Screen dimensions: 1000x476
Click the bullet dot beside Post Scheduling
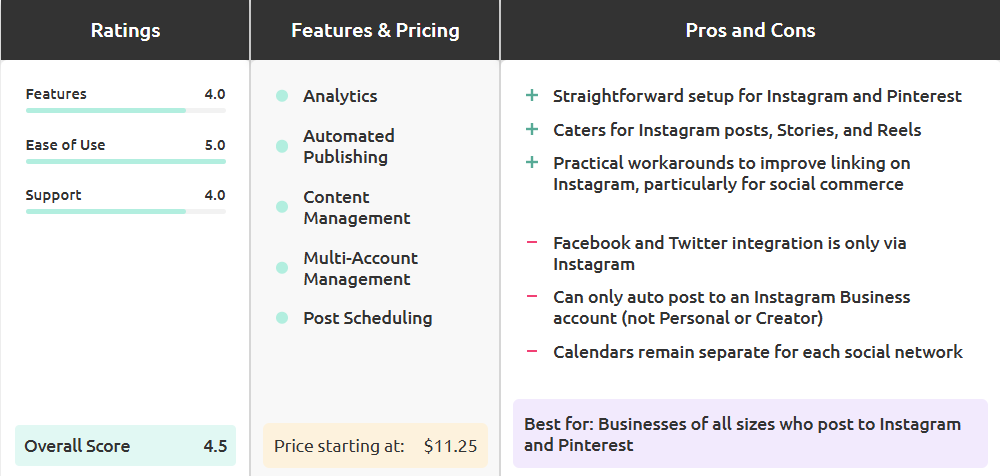click(x=282, y=318)
